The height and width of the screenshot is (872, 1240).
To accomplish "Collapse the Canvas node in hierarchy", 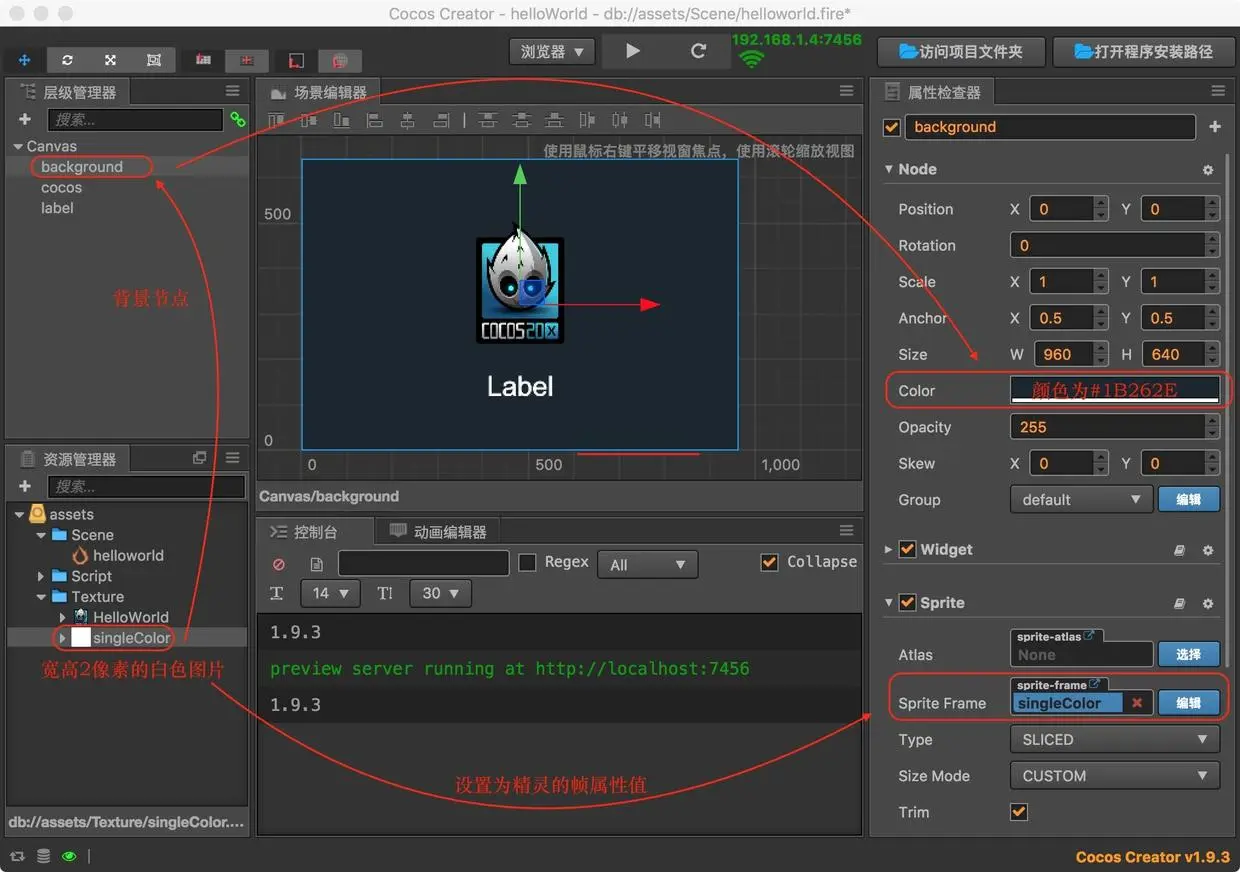I will coord(18,146).
